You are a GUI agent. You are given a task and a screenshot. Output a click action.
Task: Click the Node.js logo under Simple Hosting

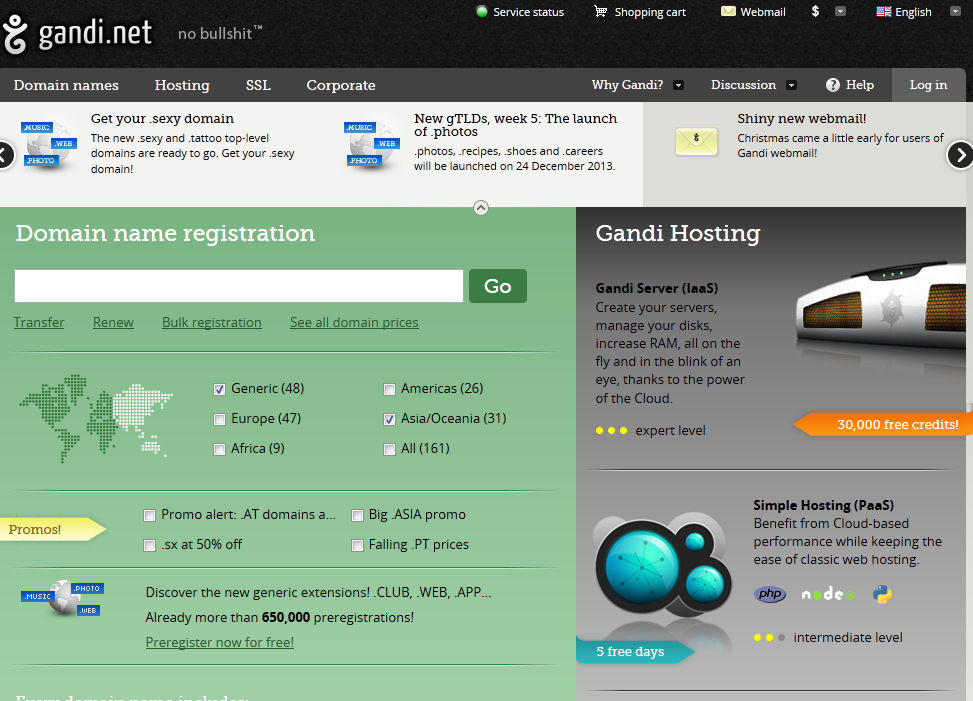point(828,594)
